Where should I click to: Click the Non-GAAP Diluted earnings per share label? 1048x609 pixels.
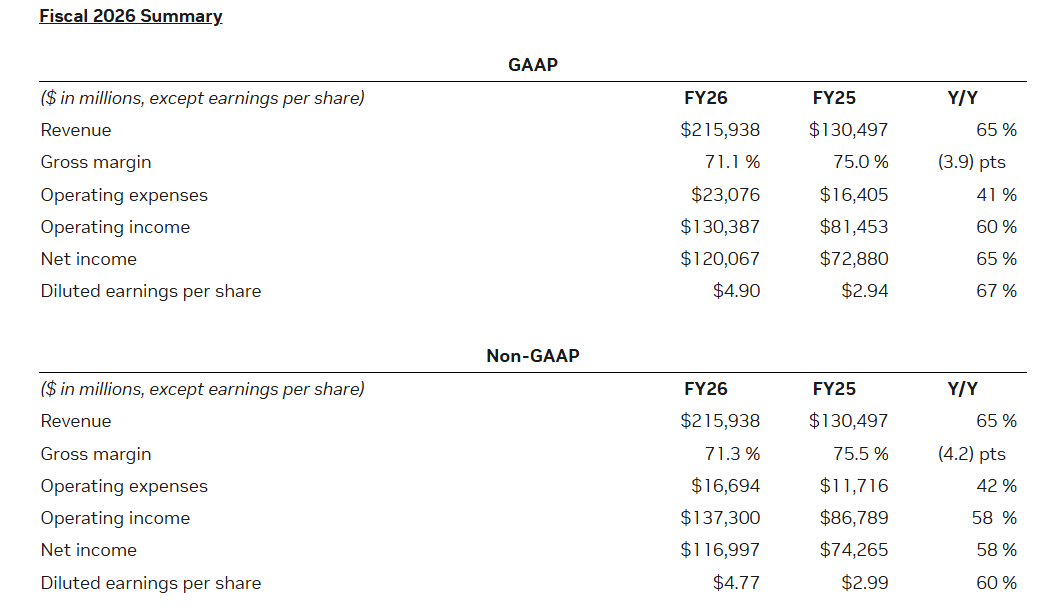pyautogui.click(x=150, y=583)
